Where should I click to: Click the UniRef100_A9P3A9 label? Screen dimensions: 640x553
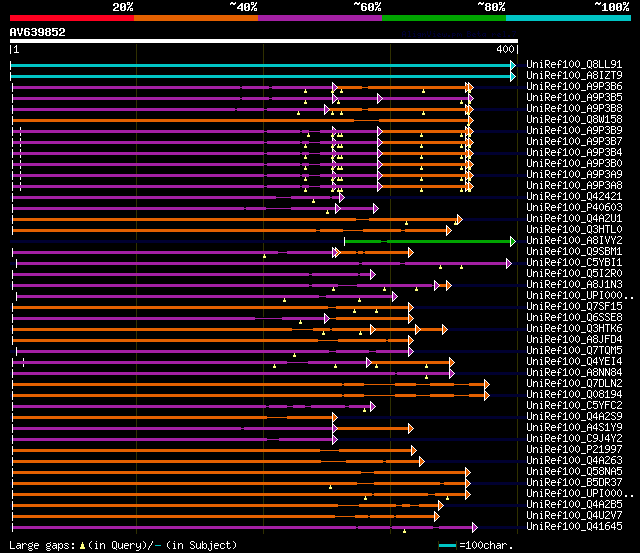[574, 175]
